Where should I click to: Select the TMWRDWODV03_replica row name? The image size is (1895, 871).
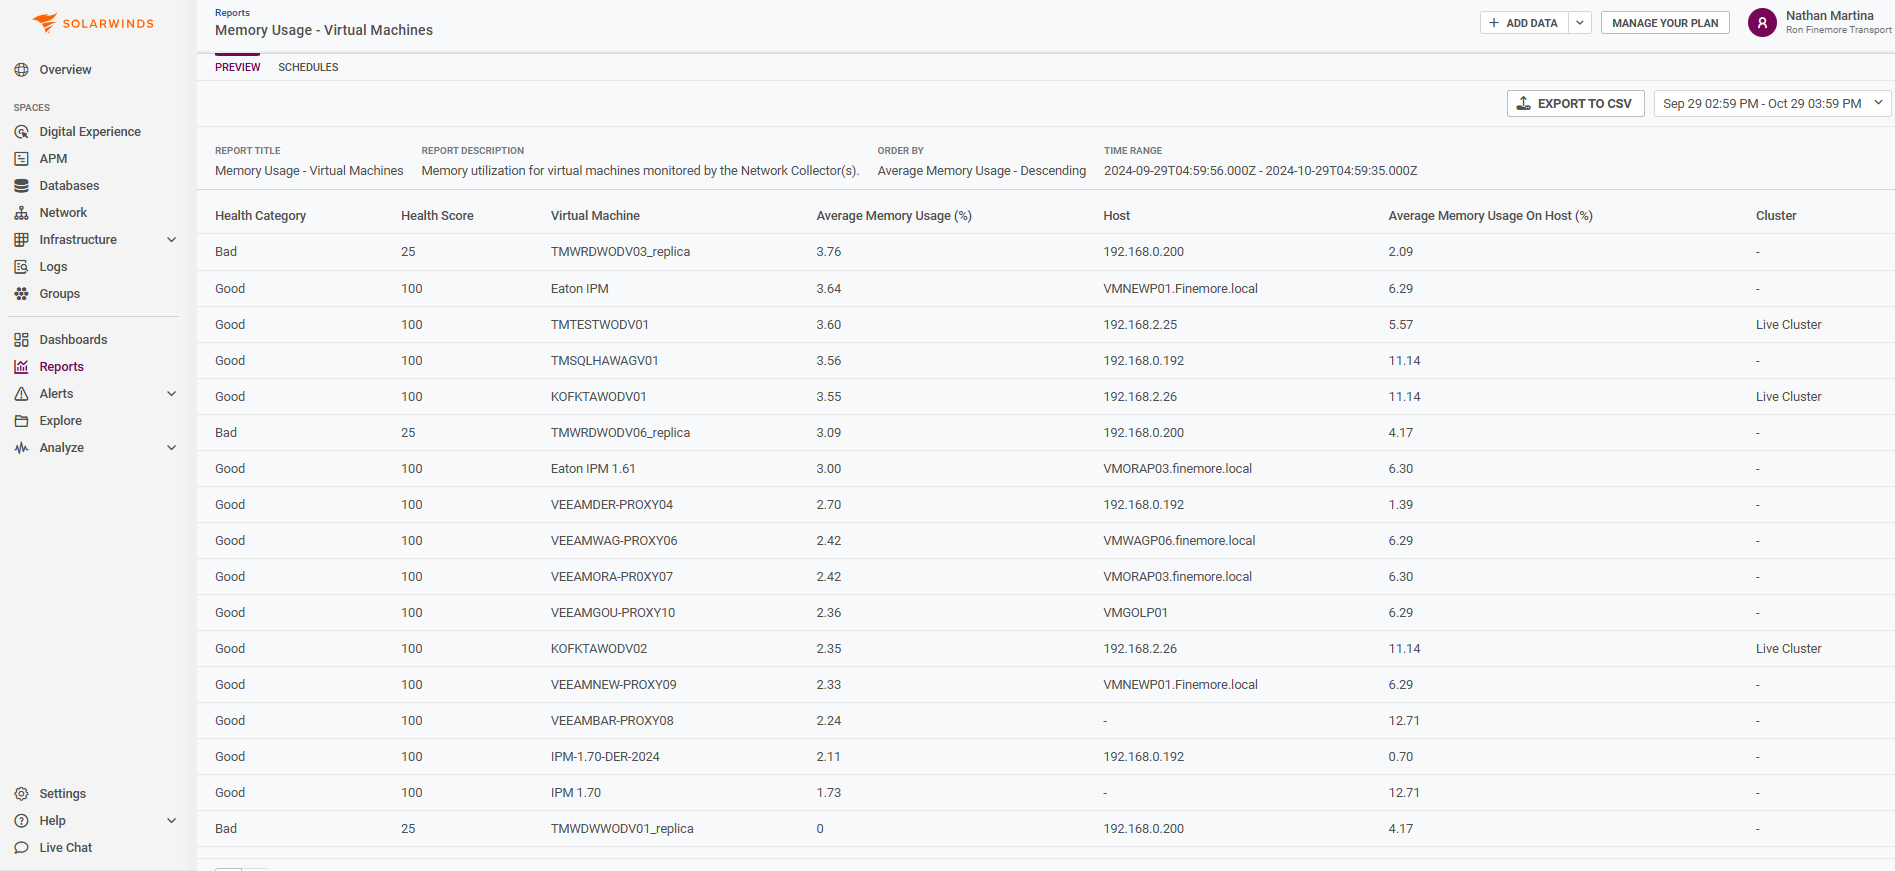coord(620,252)
